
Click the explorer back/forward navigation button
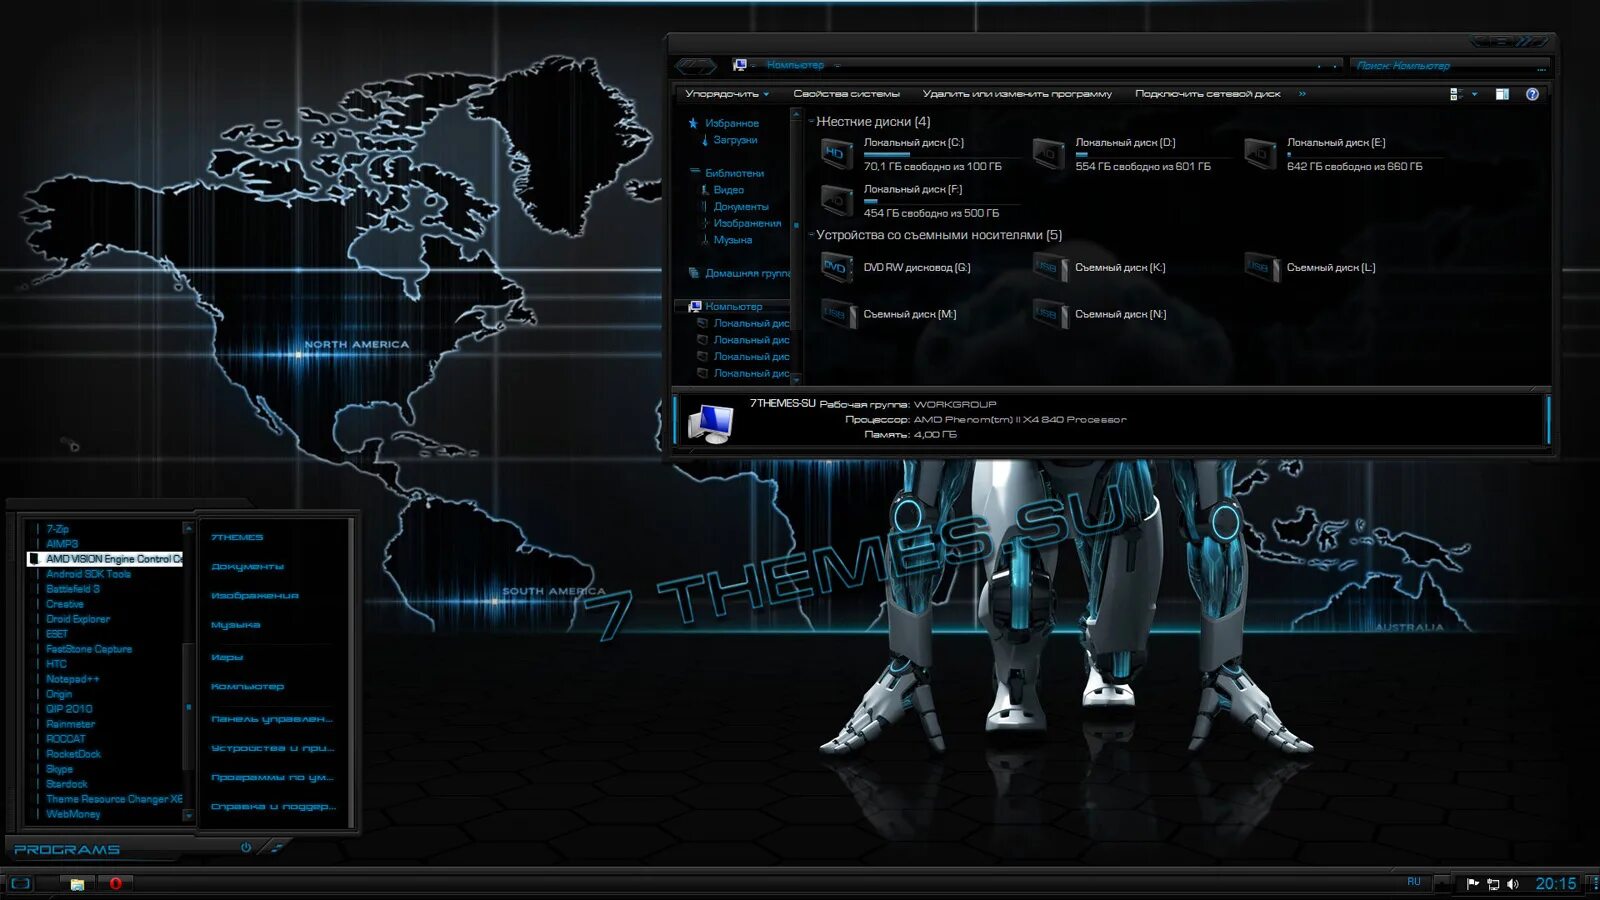coord(697,66)
